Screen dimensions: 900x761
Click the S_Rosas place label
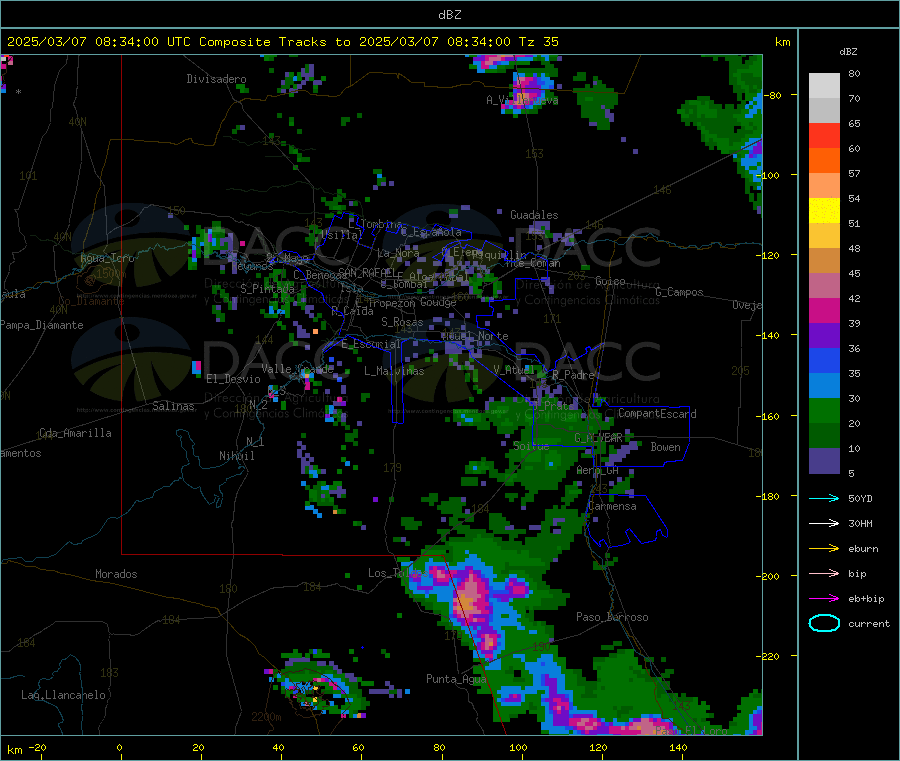pyautogui.click(x=402, y=323)
